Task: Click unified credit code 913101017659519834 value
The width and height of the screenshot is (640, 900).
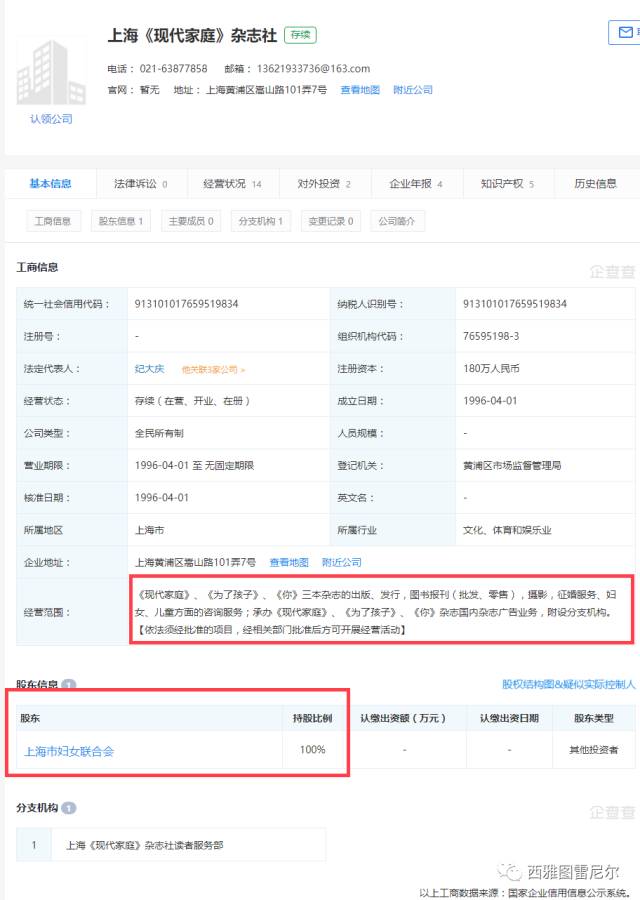Action: 186,304
